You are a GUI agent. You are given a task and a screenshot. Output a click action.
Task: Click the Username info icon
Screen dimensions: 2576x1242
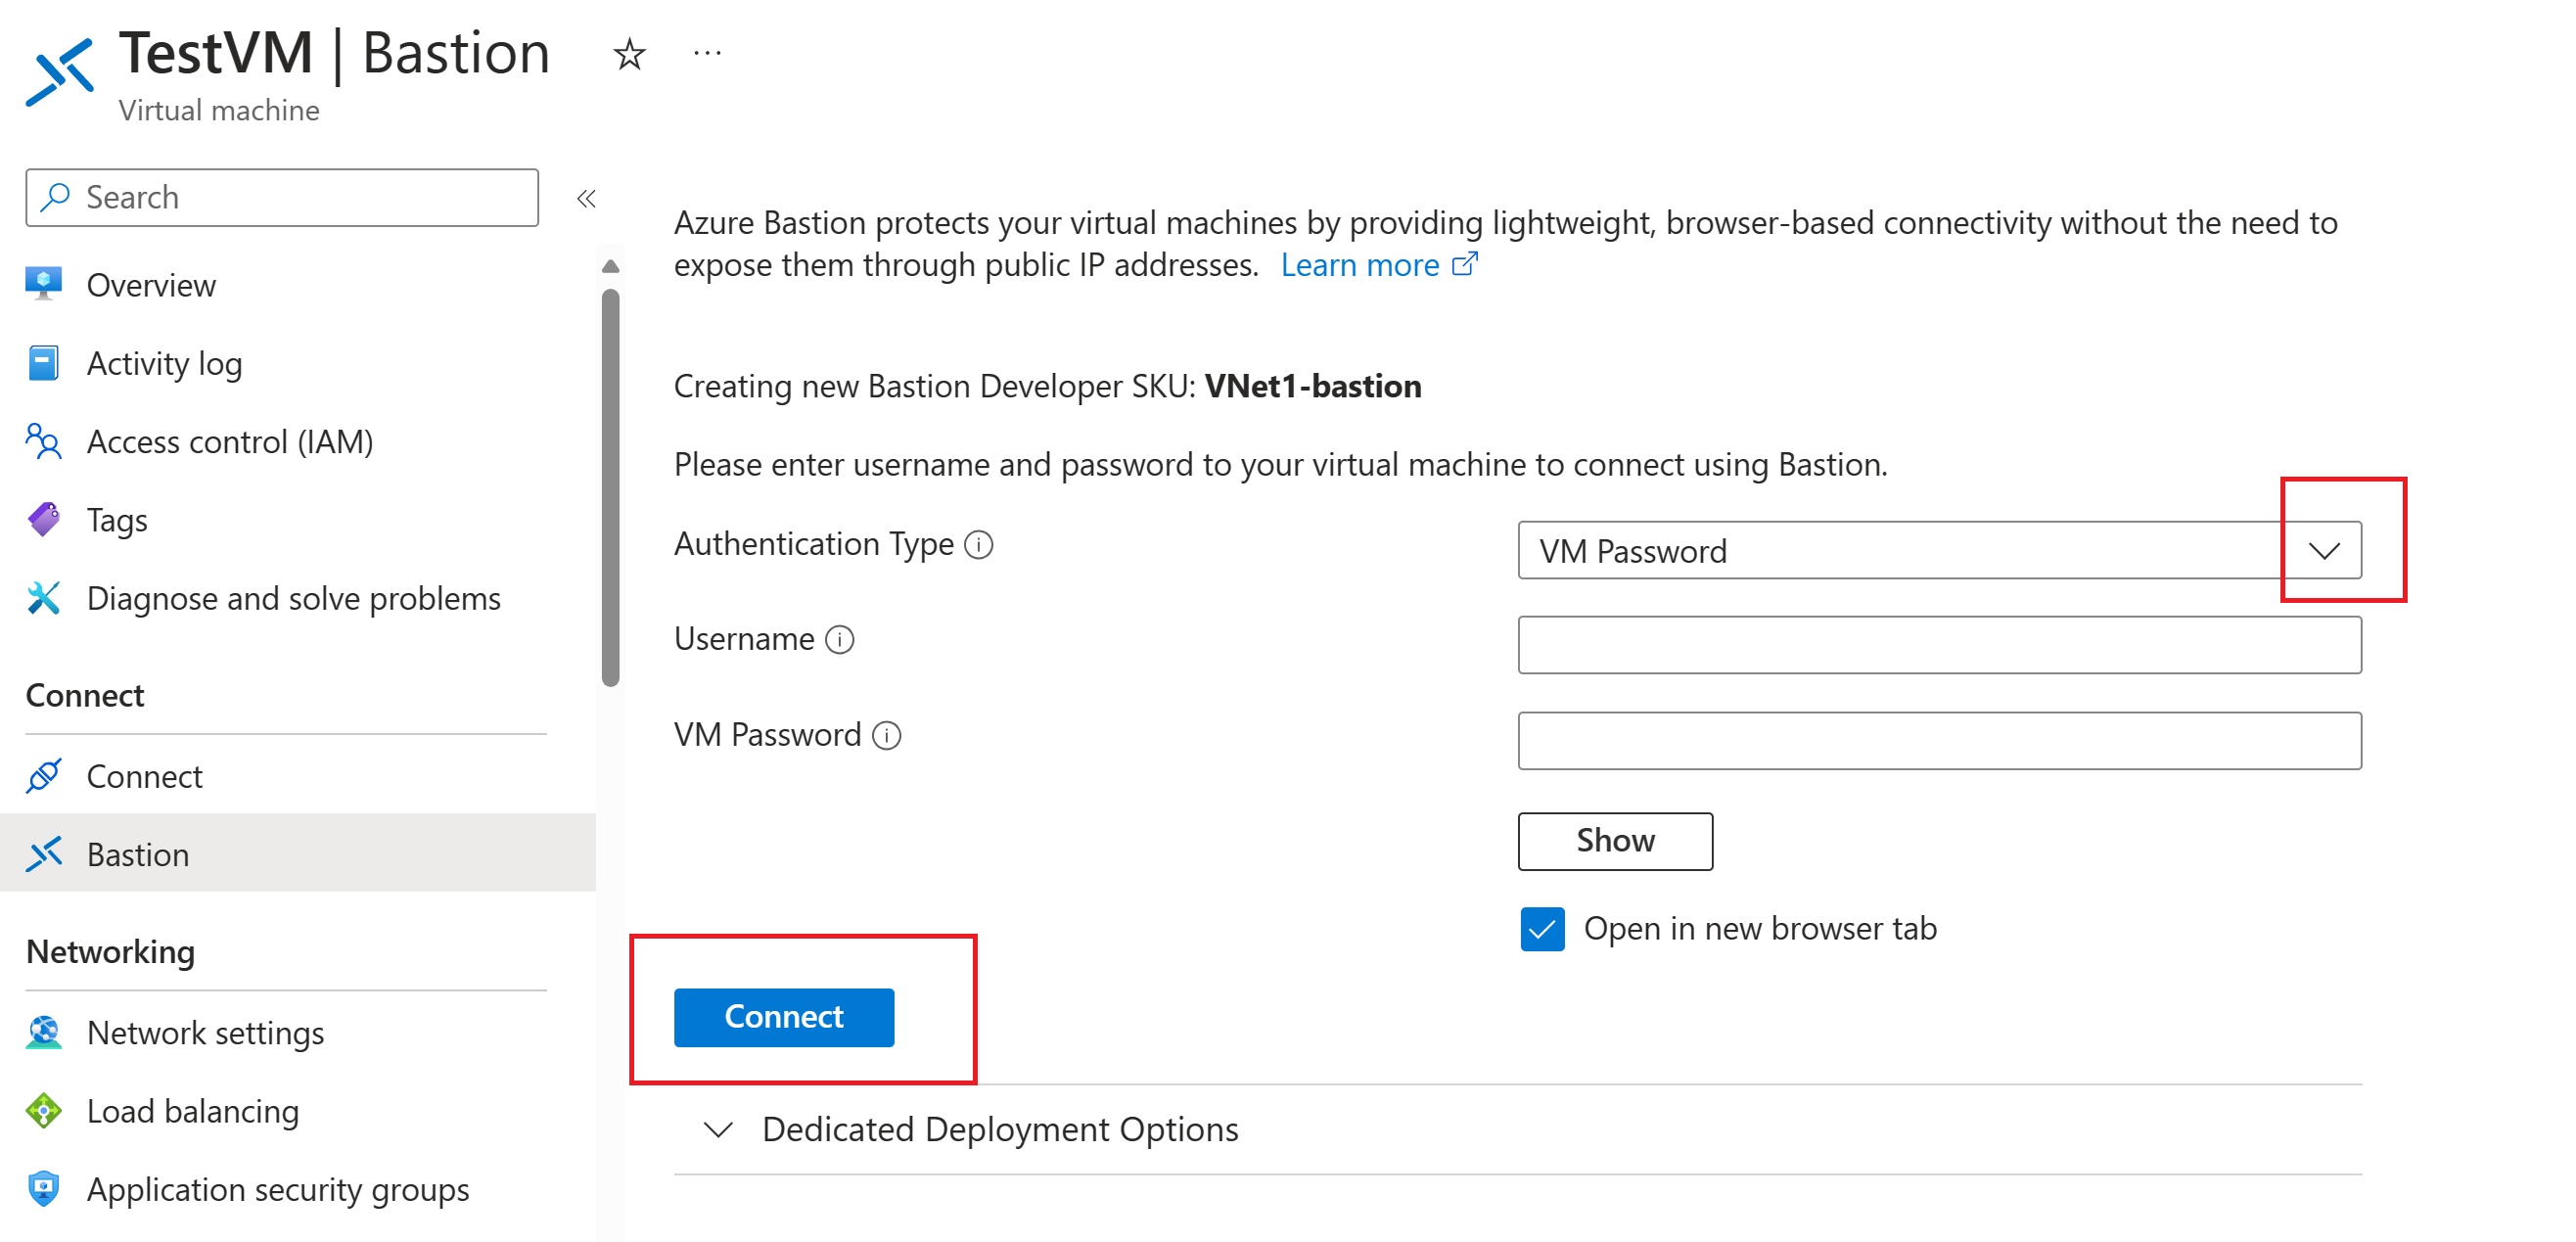pyautogui.click(x=840, y=640)
